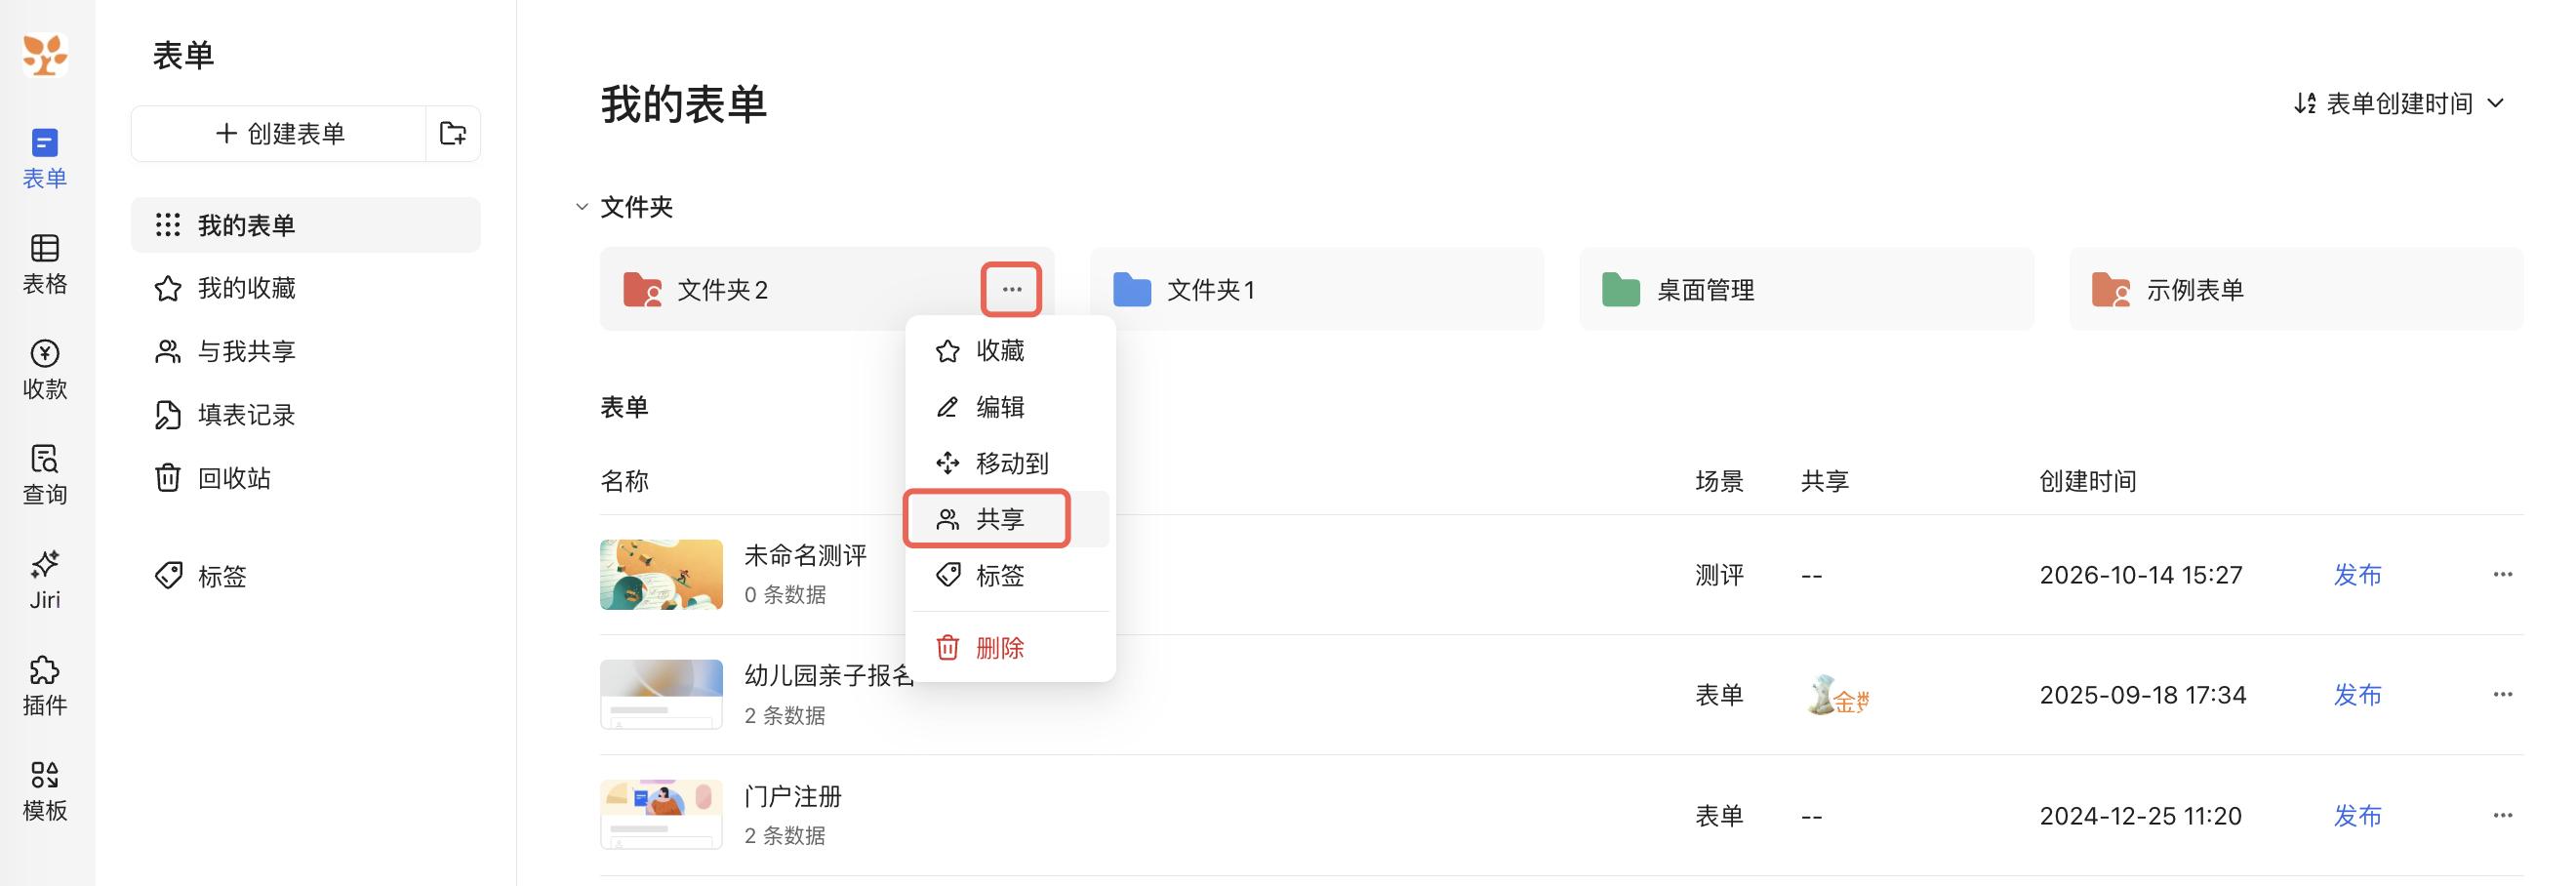Choose 共享 in the context menu

(1010, 519)
